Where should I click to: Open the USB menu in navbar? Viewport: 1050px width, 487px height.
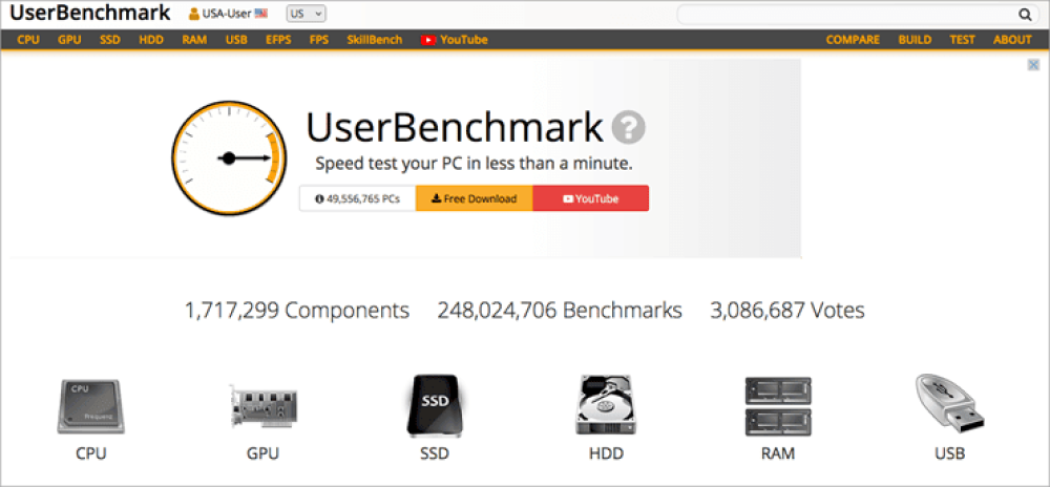[236, 40]
